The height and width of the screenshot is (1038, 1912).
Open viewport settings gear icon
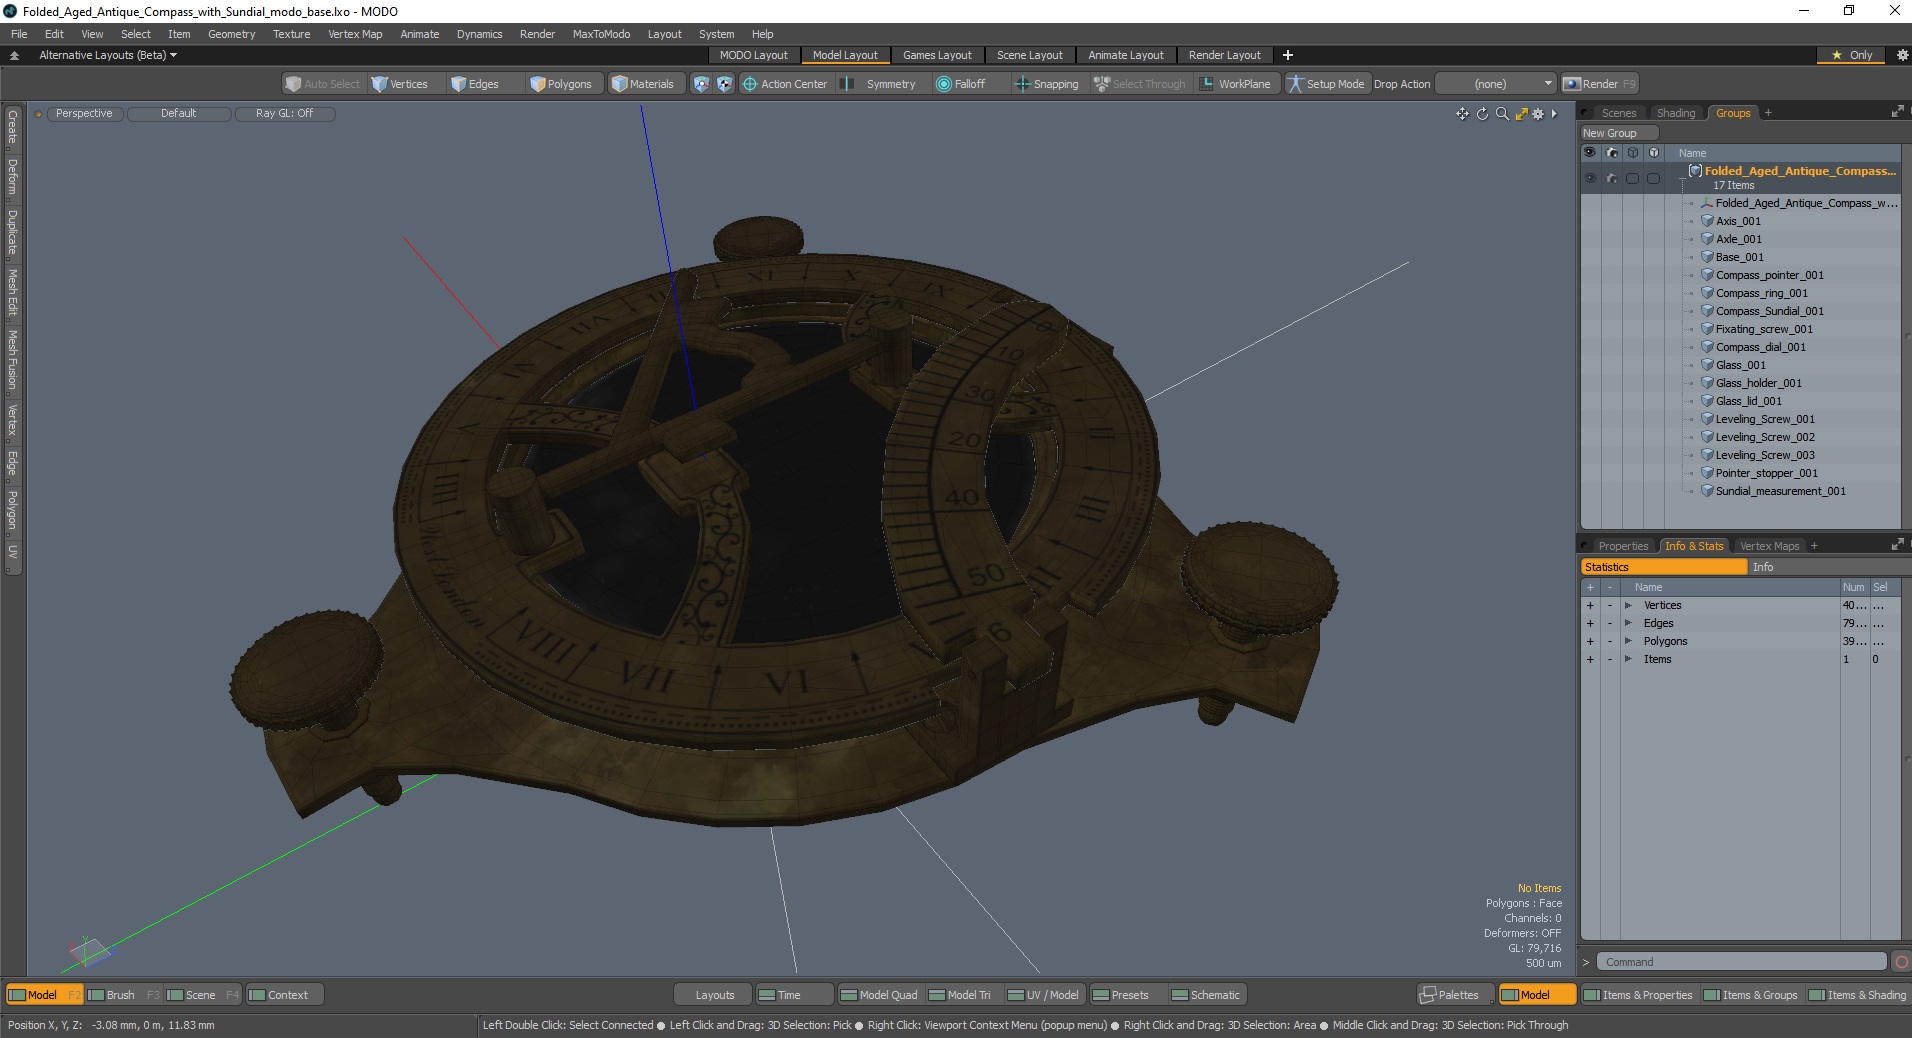1538,114
